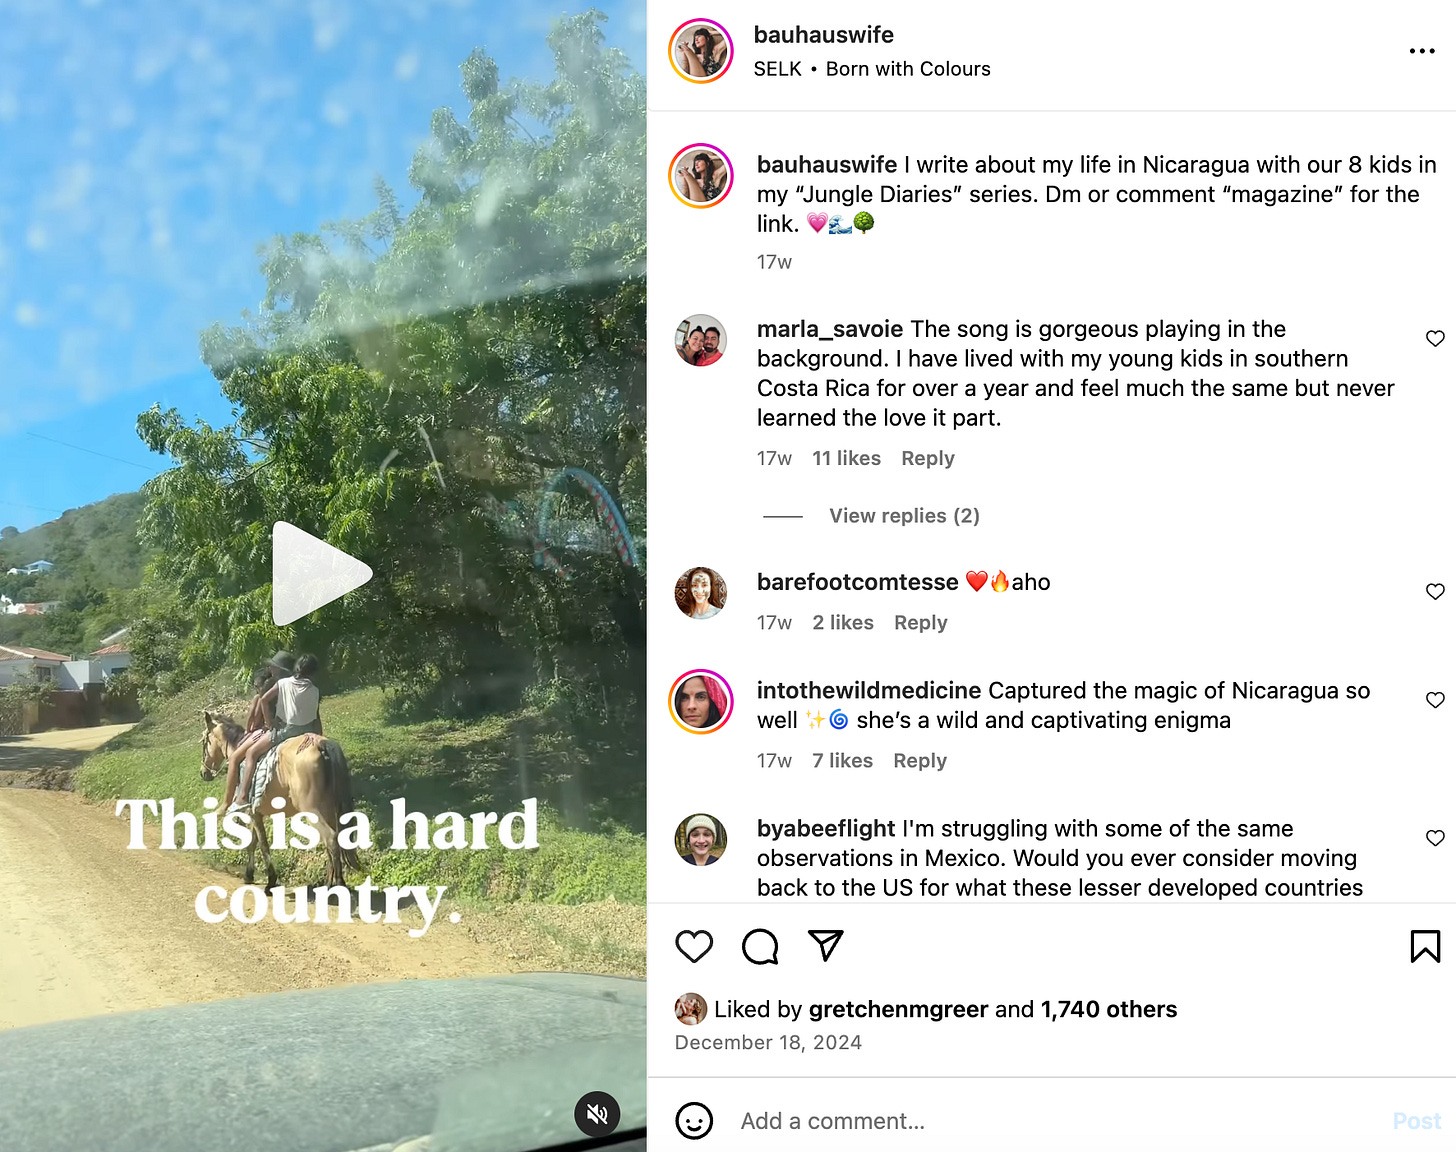Image resolution: width=1456 pixels, height=1152 pixels.
Task: Like intothewildmedicine's comment heart
Action: (x=1435, y=700)
